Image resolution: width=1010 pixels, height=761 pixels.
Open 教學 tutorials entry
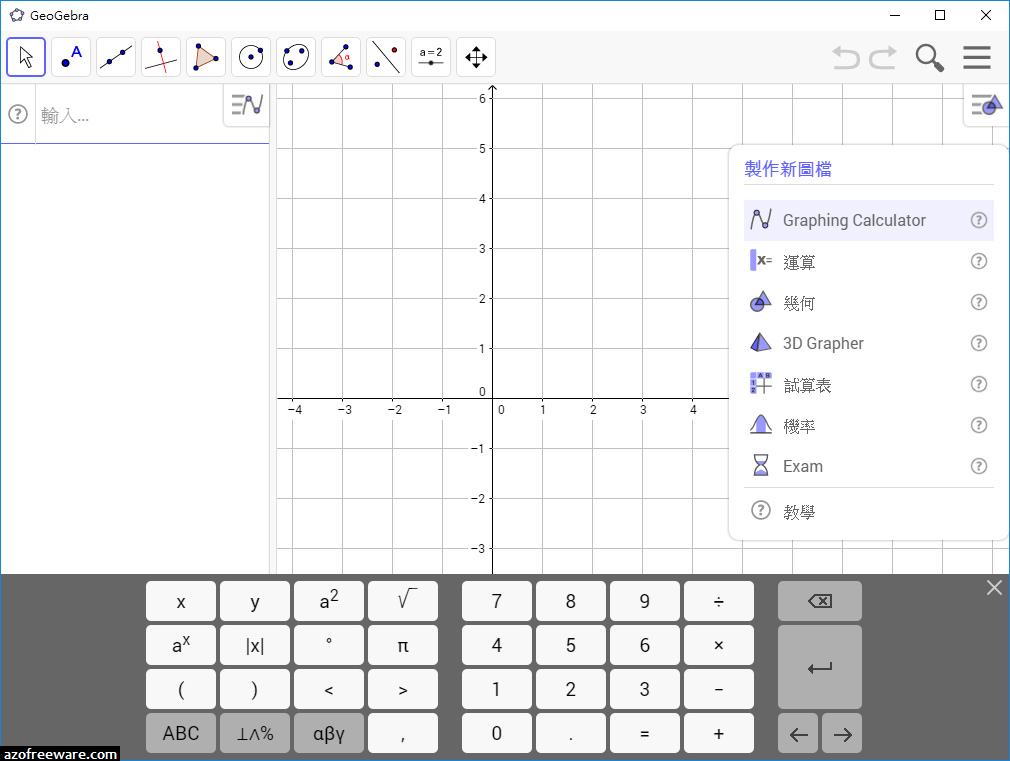(869, 512)
